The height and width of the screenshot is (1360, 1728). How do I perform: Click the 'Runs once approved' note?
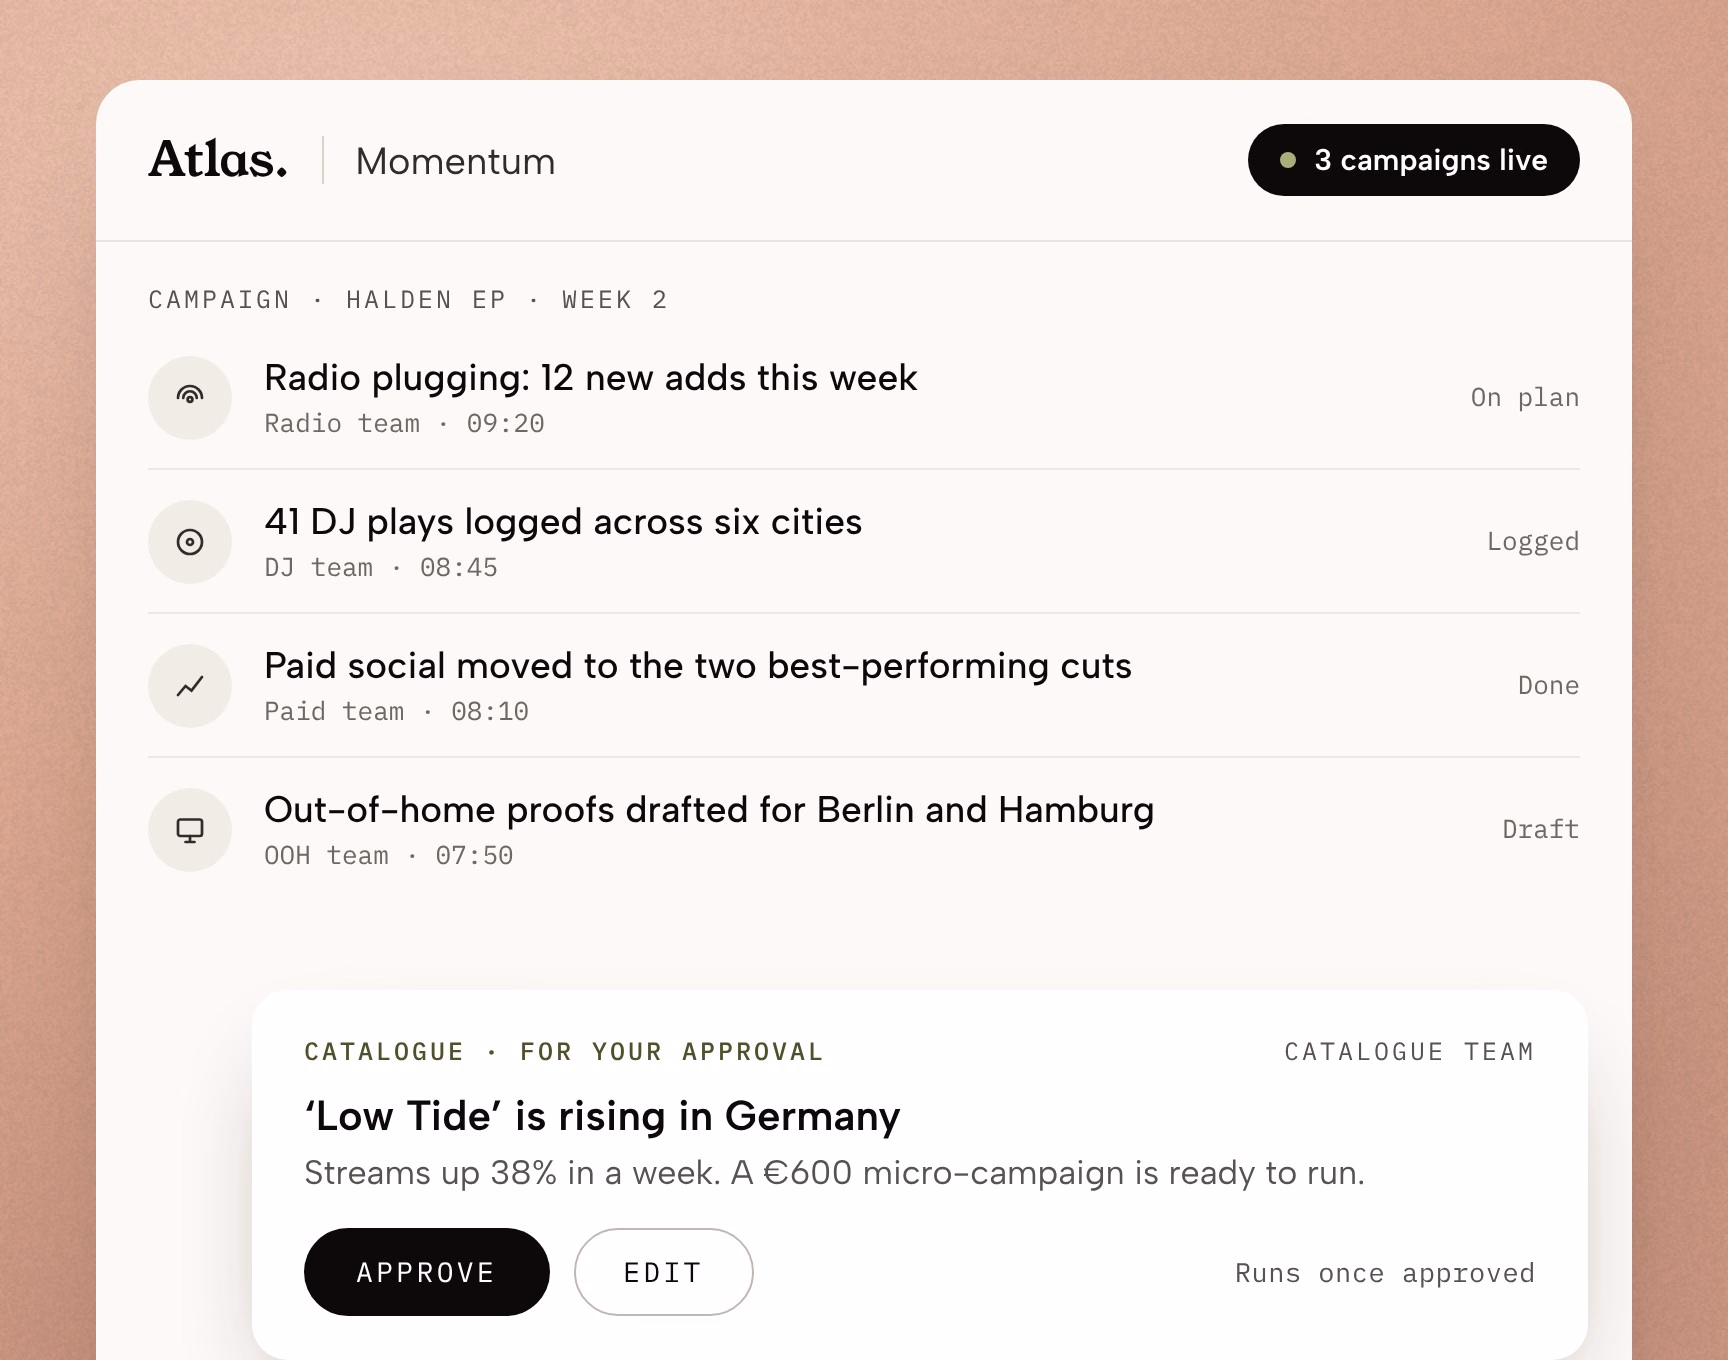click(1384, 1273)
